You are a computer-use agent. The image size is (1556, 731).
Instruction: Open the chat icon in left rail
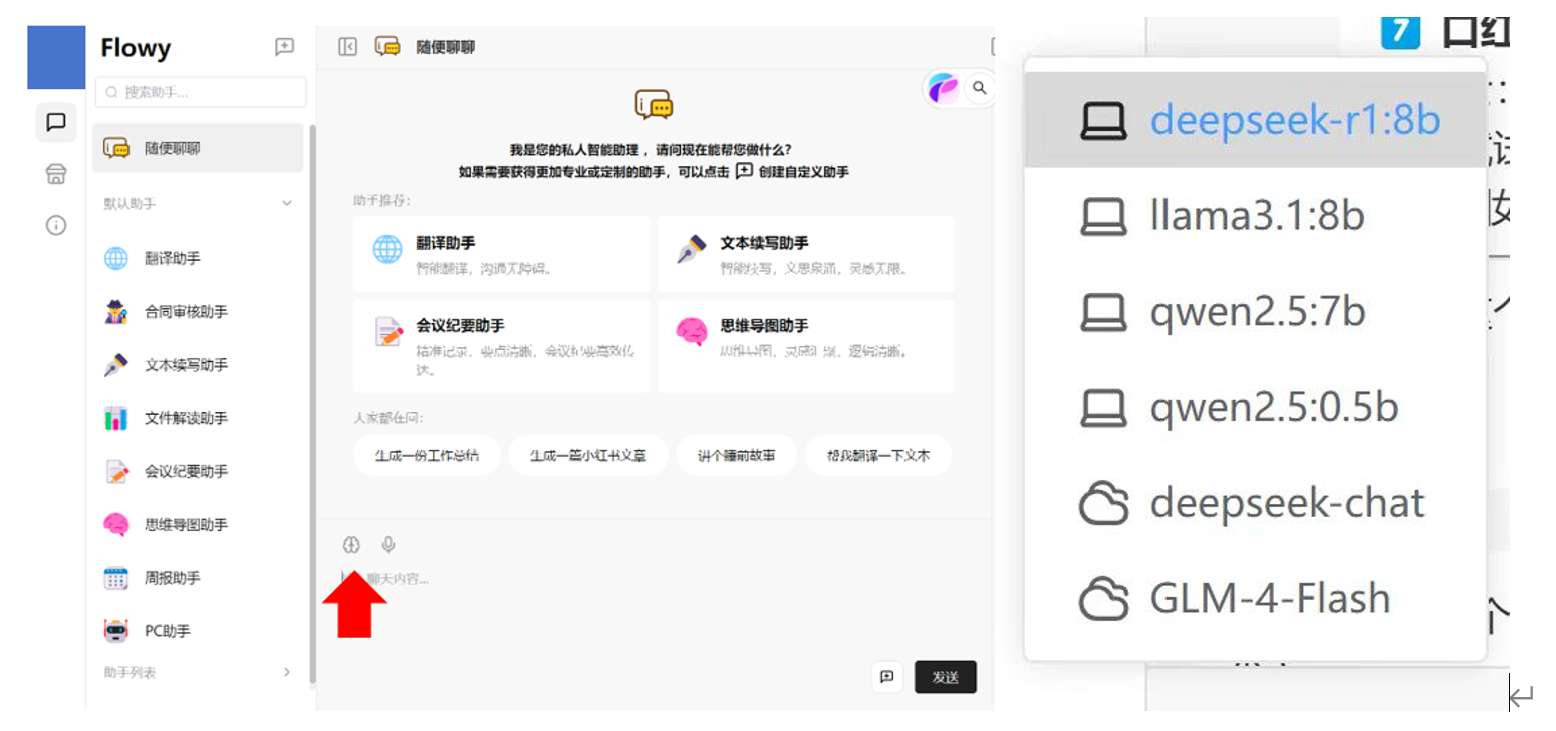pos(56,122)
